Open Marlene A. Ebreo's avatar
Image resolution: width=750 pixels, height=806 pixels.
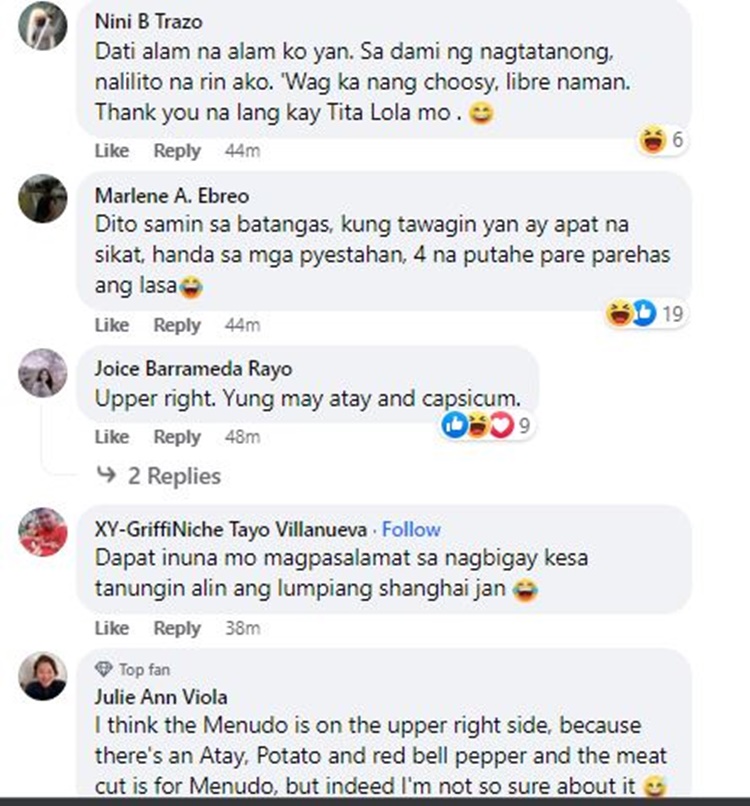(x=43, y=199)
